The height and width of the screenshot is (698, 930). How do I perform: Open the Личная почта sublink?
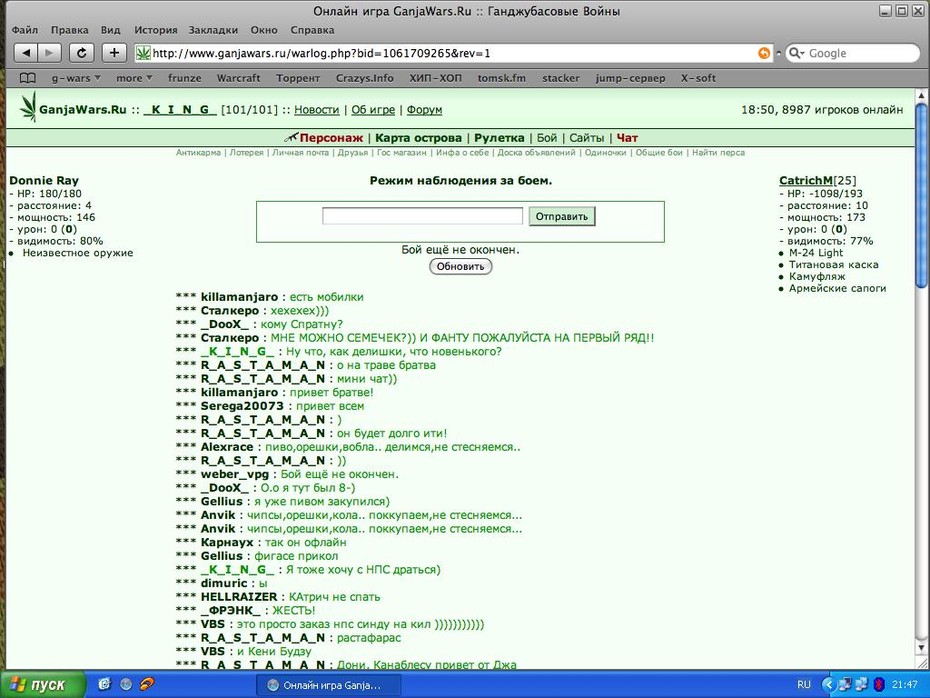pyautogui.click(x=300, y=153)
